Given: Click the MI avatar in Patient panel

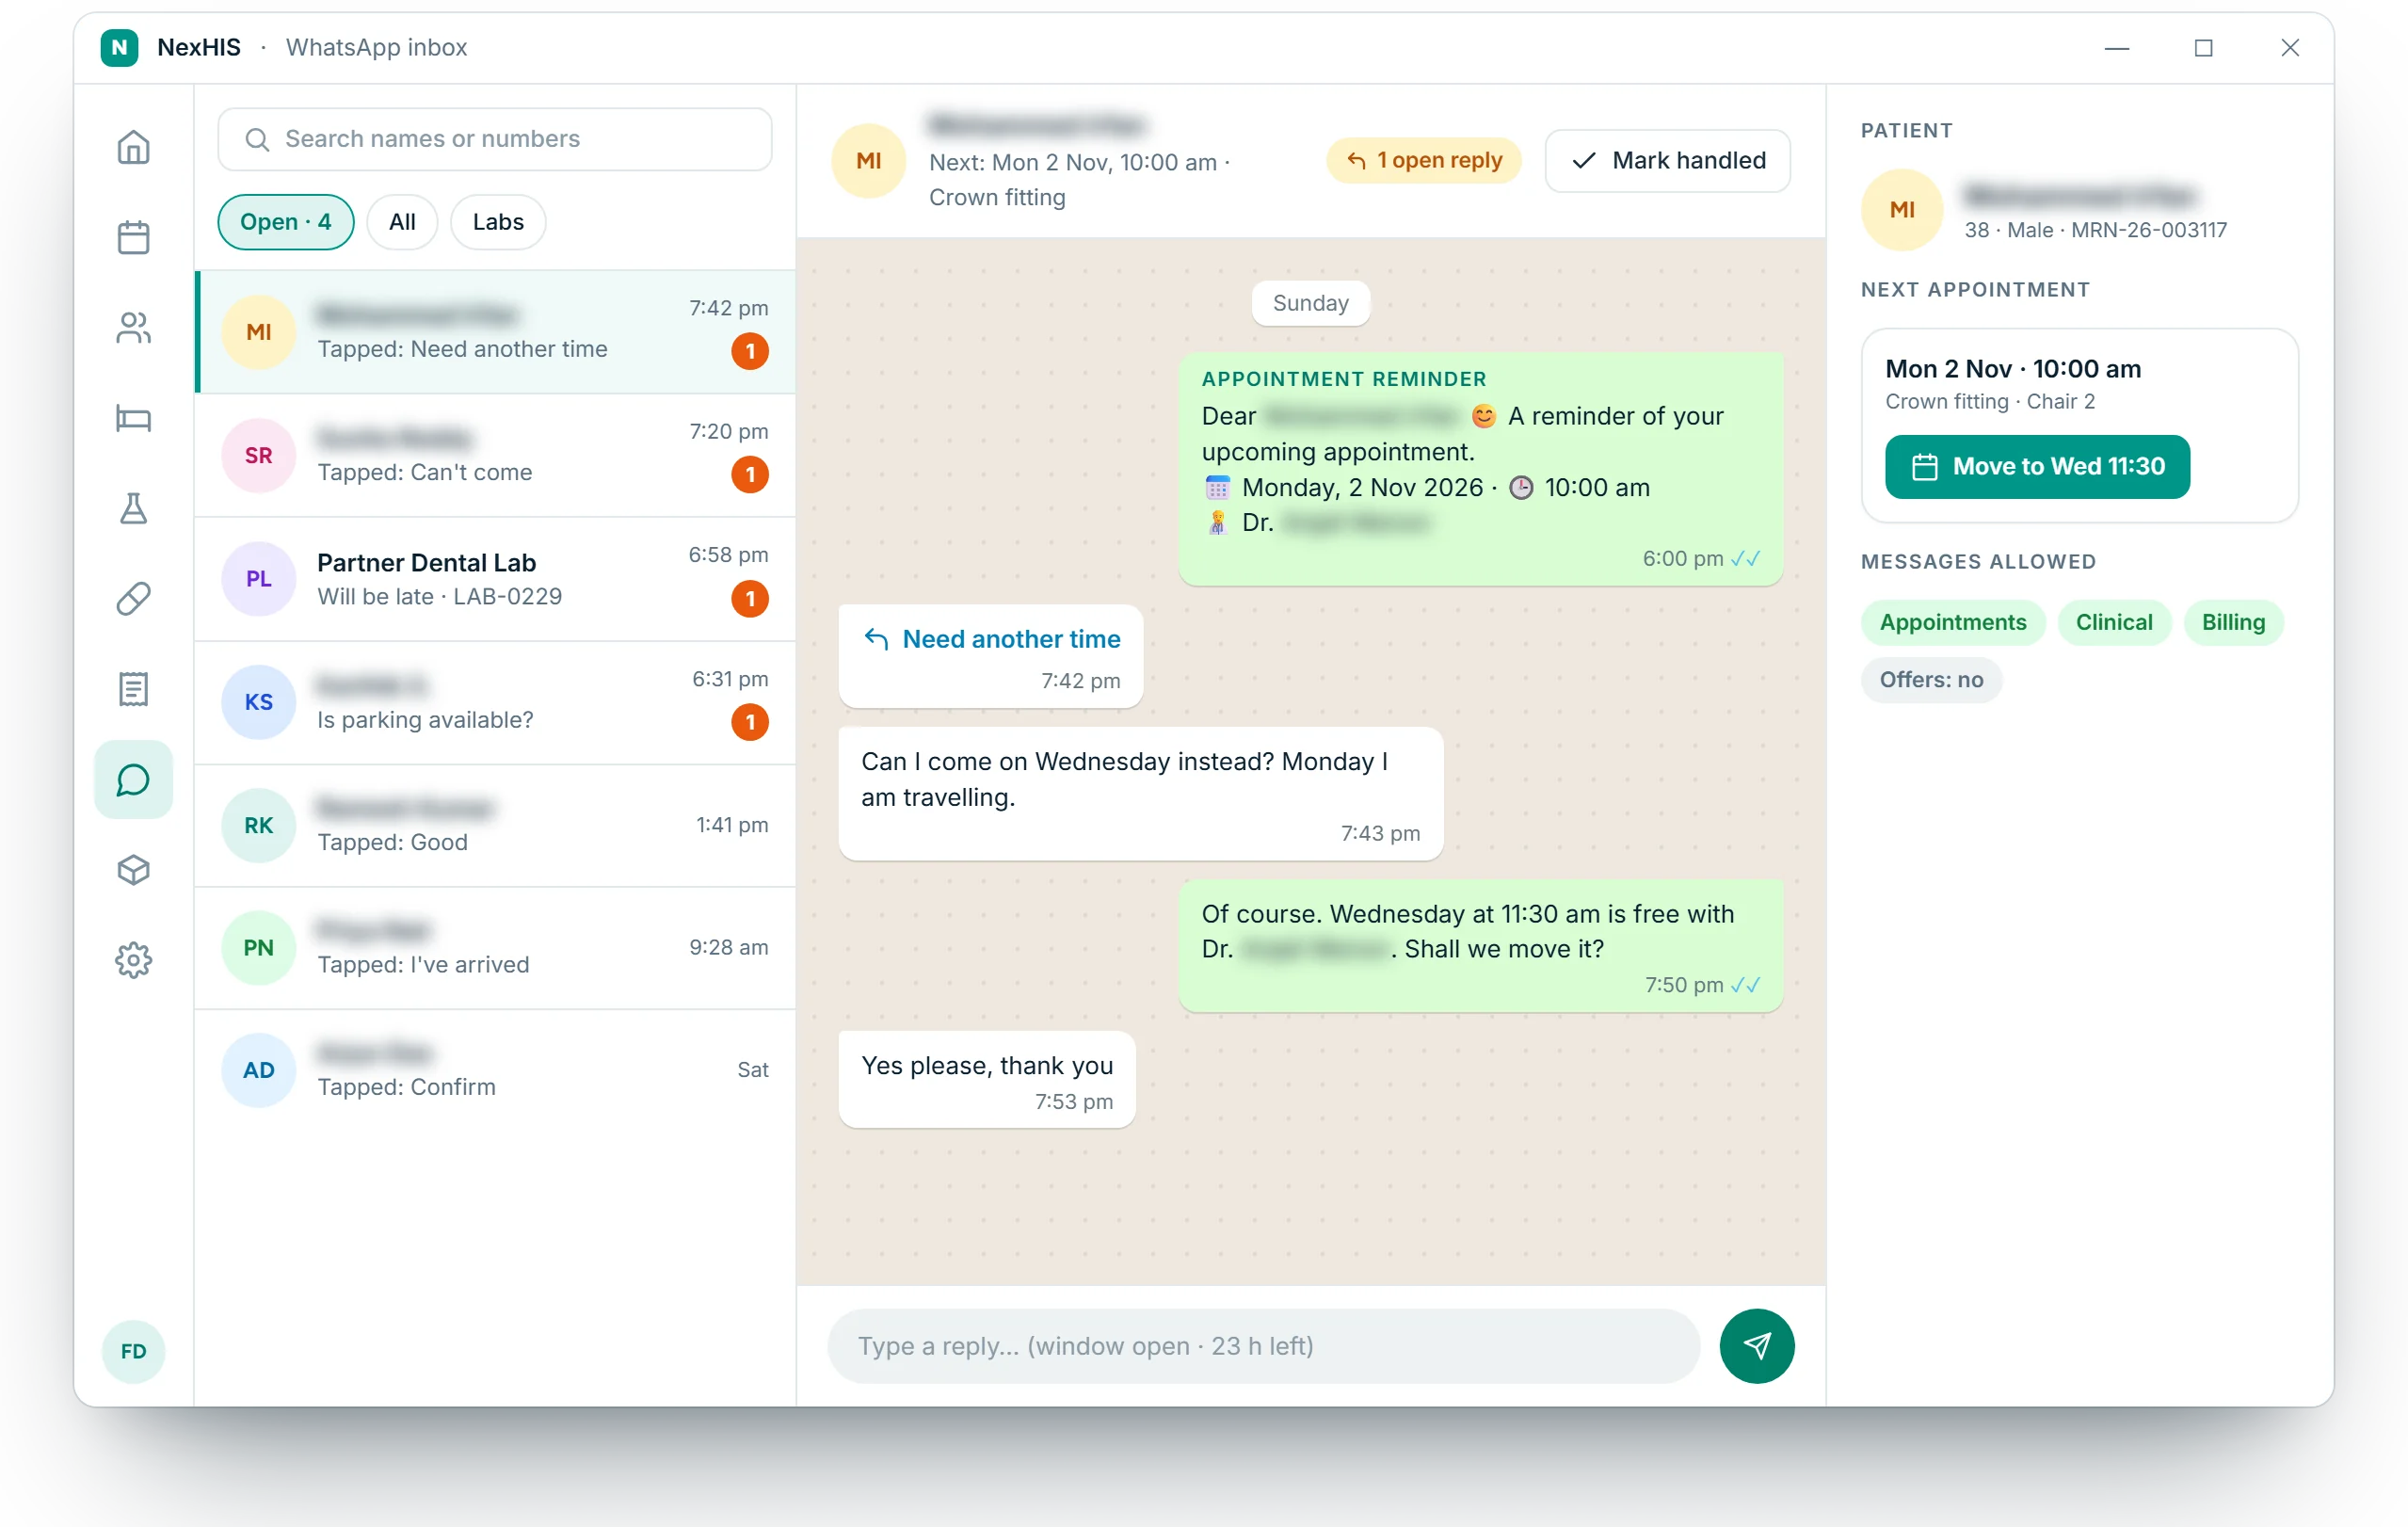Looking at the screenshot, I should pos(1901,209).
